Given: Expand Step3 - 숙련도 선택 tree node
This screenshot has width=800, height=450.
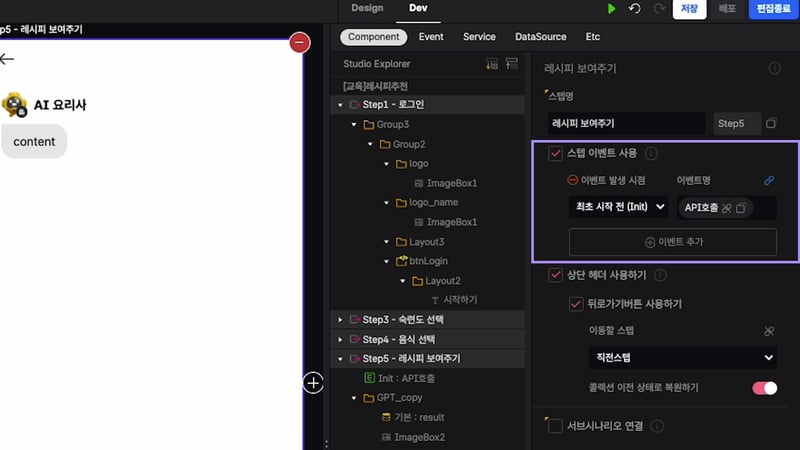Looking at the screenshot, I should coord(340,320).
